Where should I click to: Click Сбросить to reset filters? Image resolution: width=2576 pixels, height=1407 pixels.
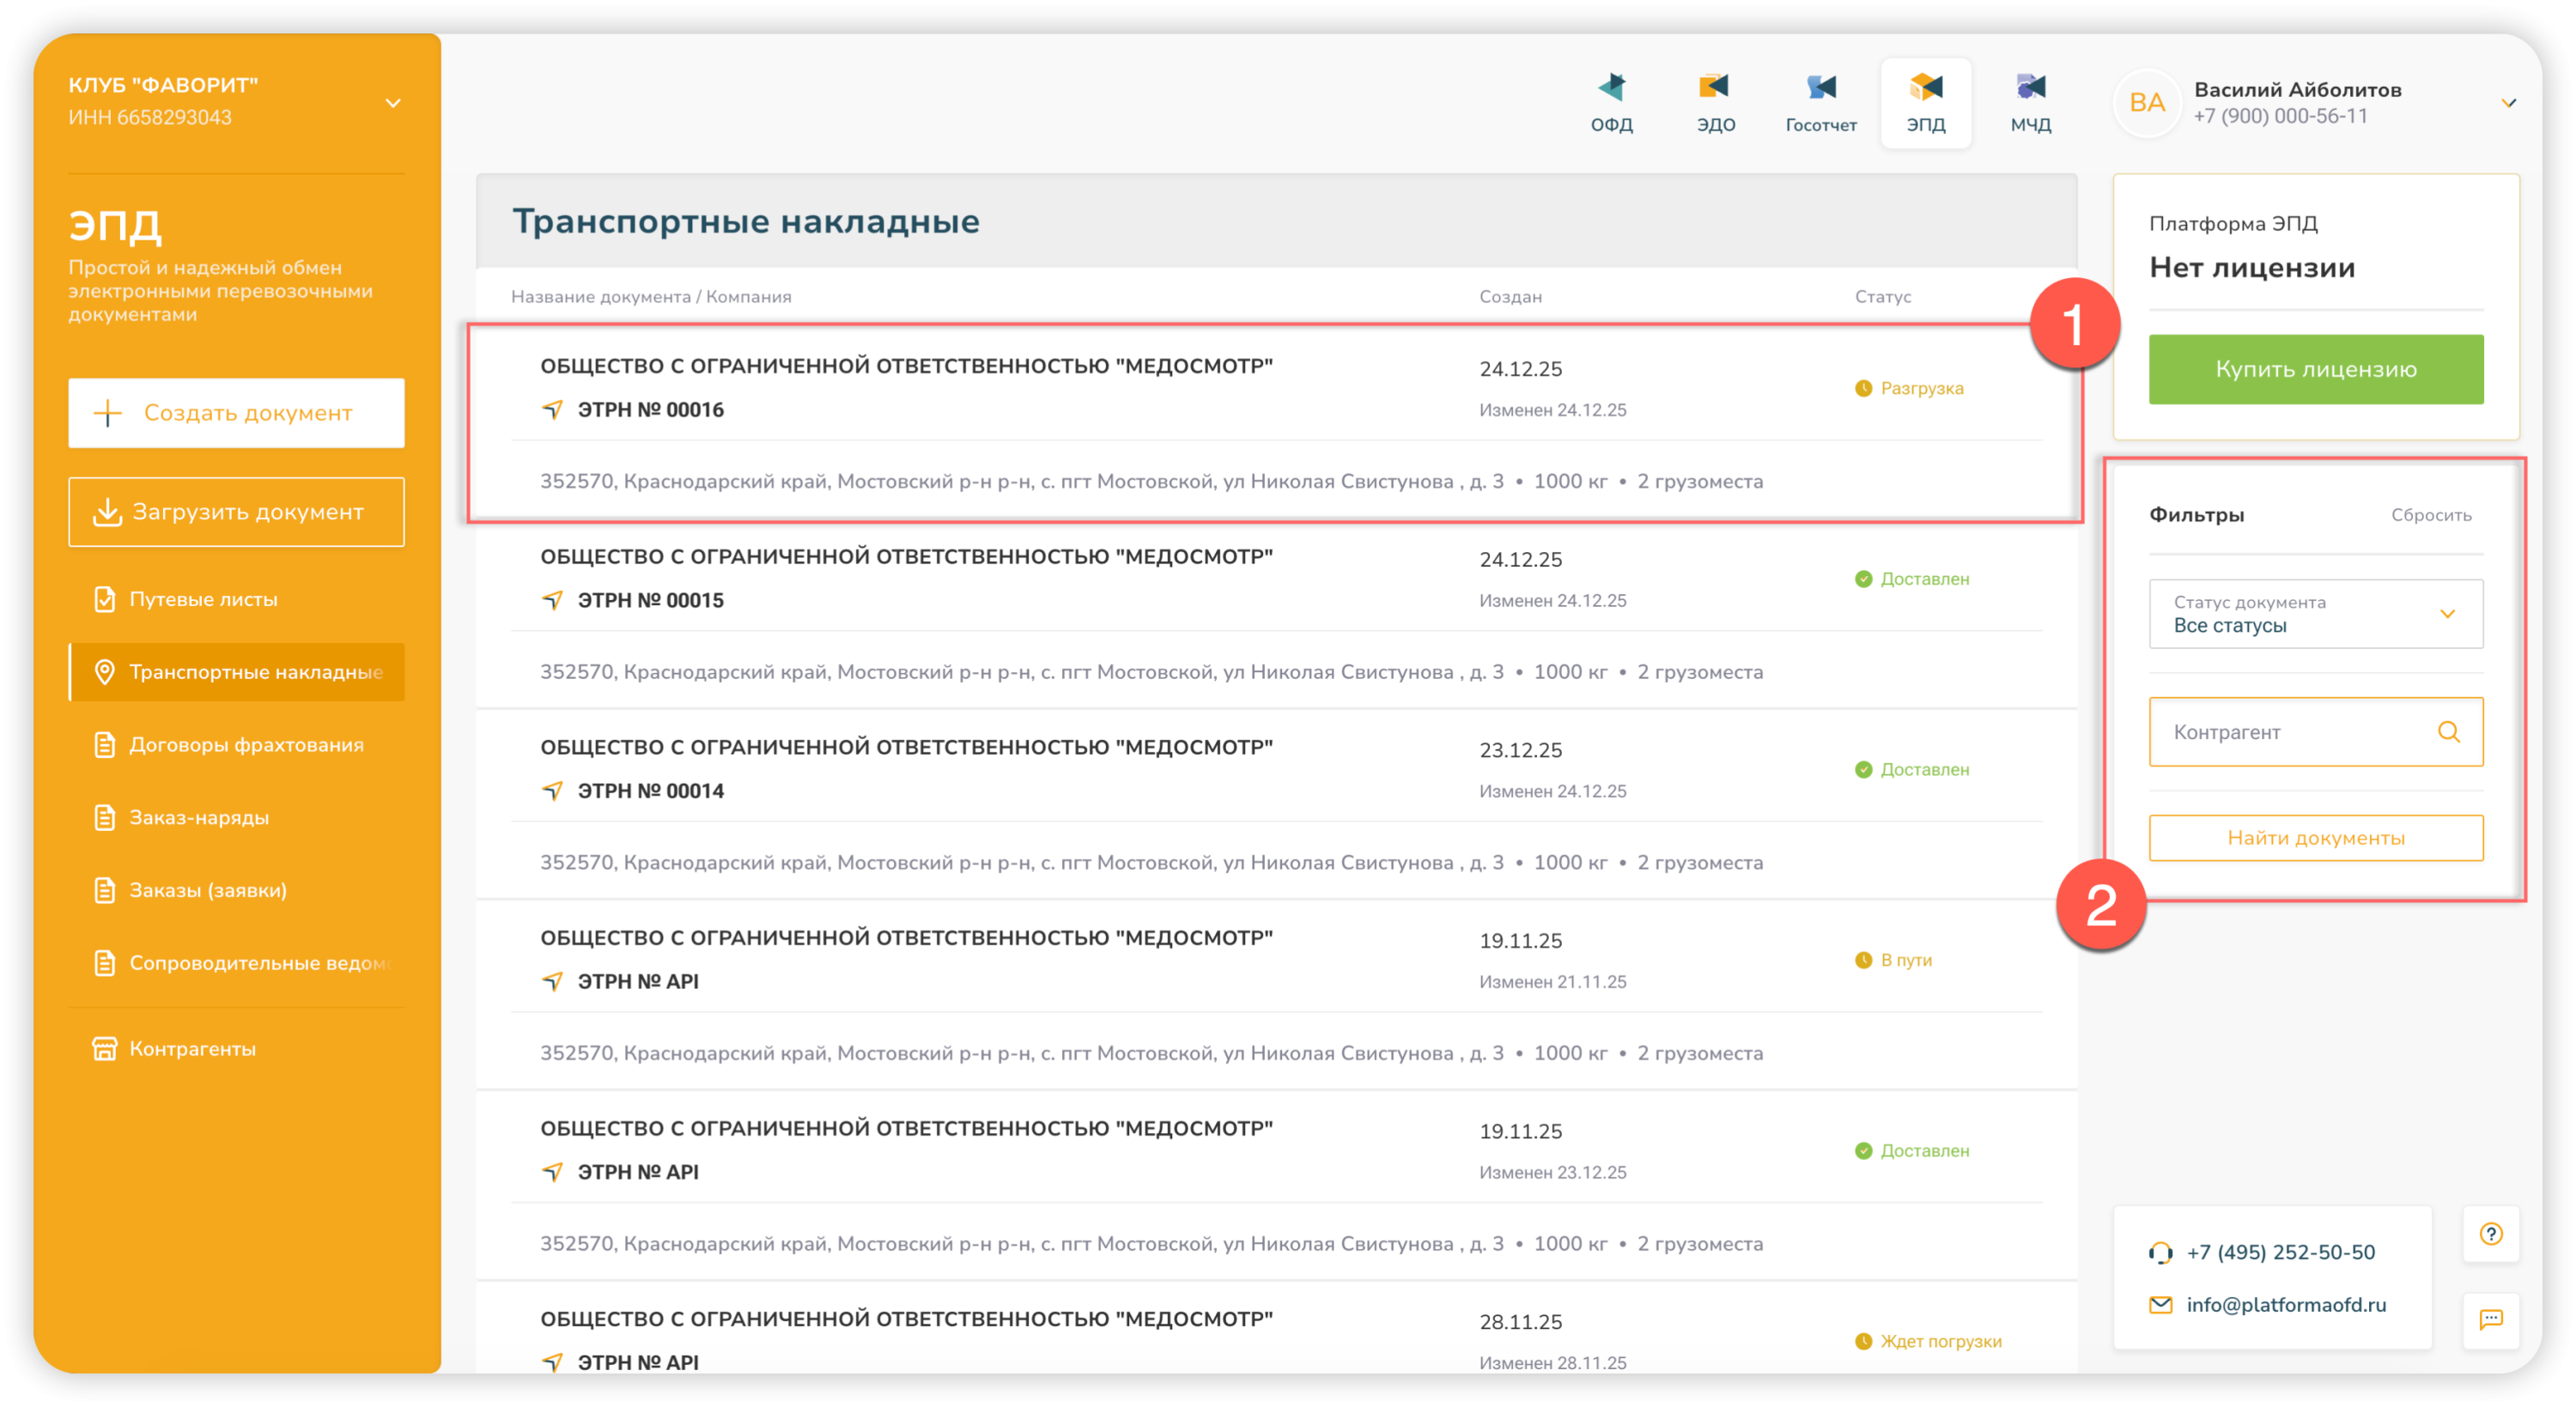(2430, 515)
